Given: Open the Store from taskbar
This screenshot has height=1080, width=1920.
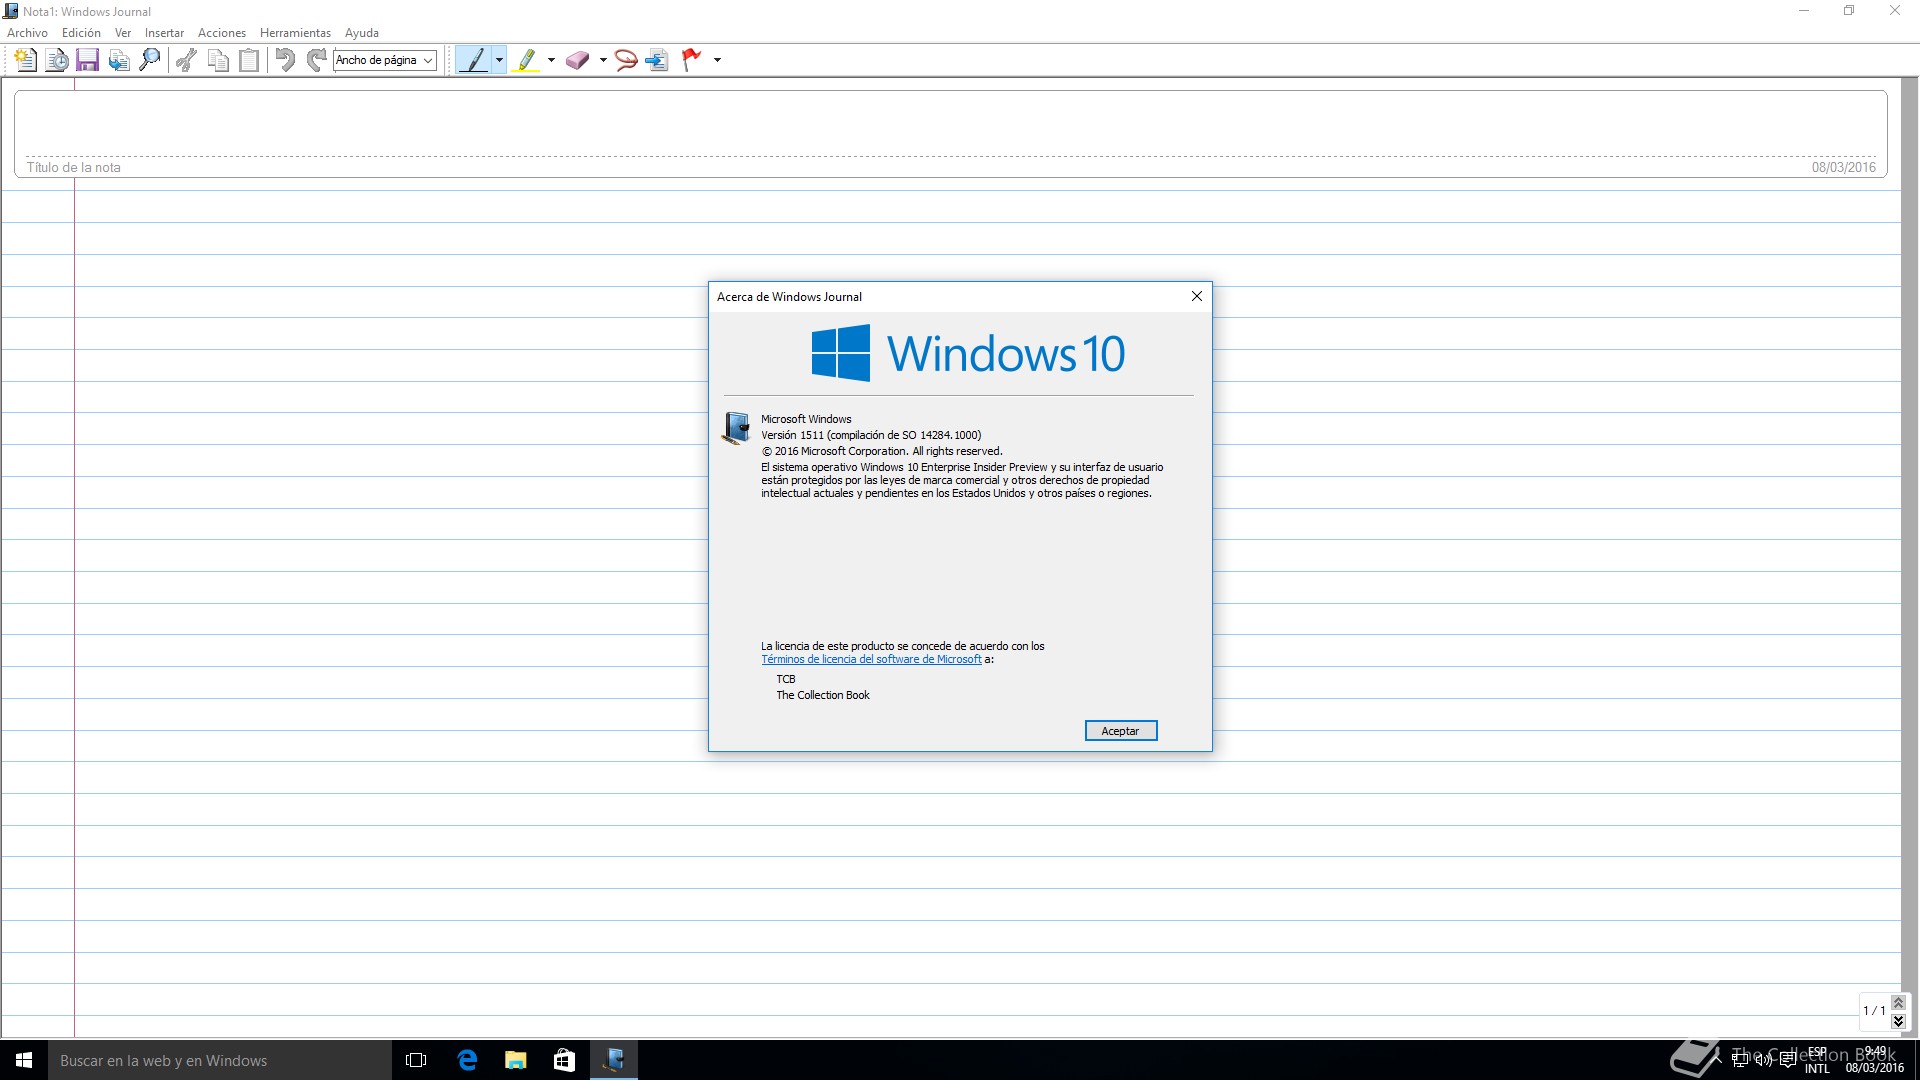Looking at the screenshot, I should 565,1060.
